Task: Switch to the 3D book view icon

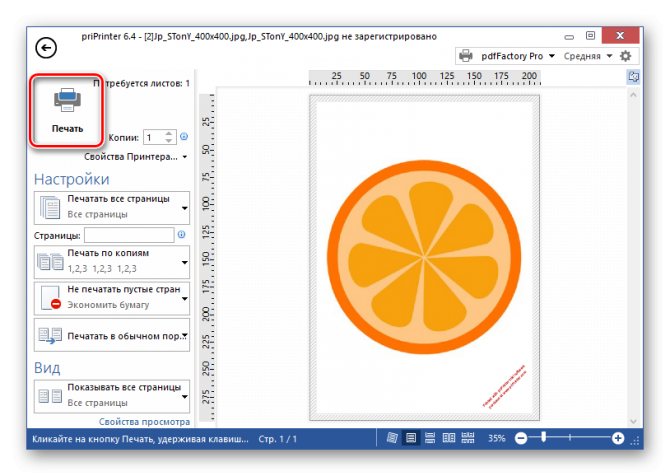Action: click(392, 438)
